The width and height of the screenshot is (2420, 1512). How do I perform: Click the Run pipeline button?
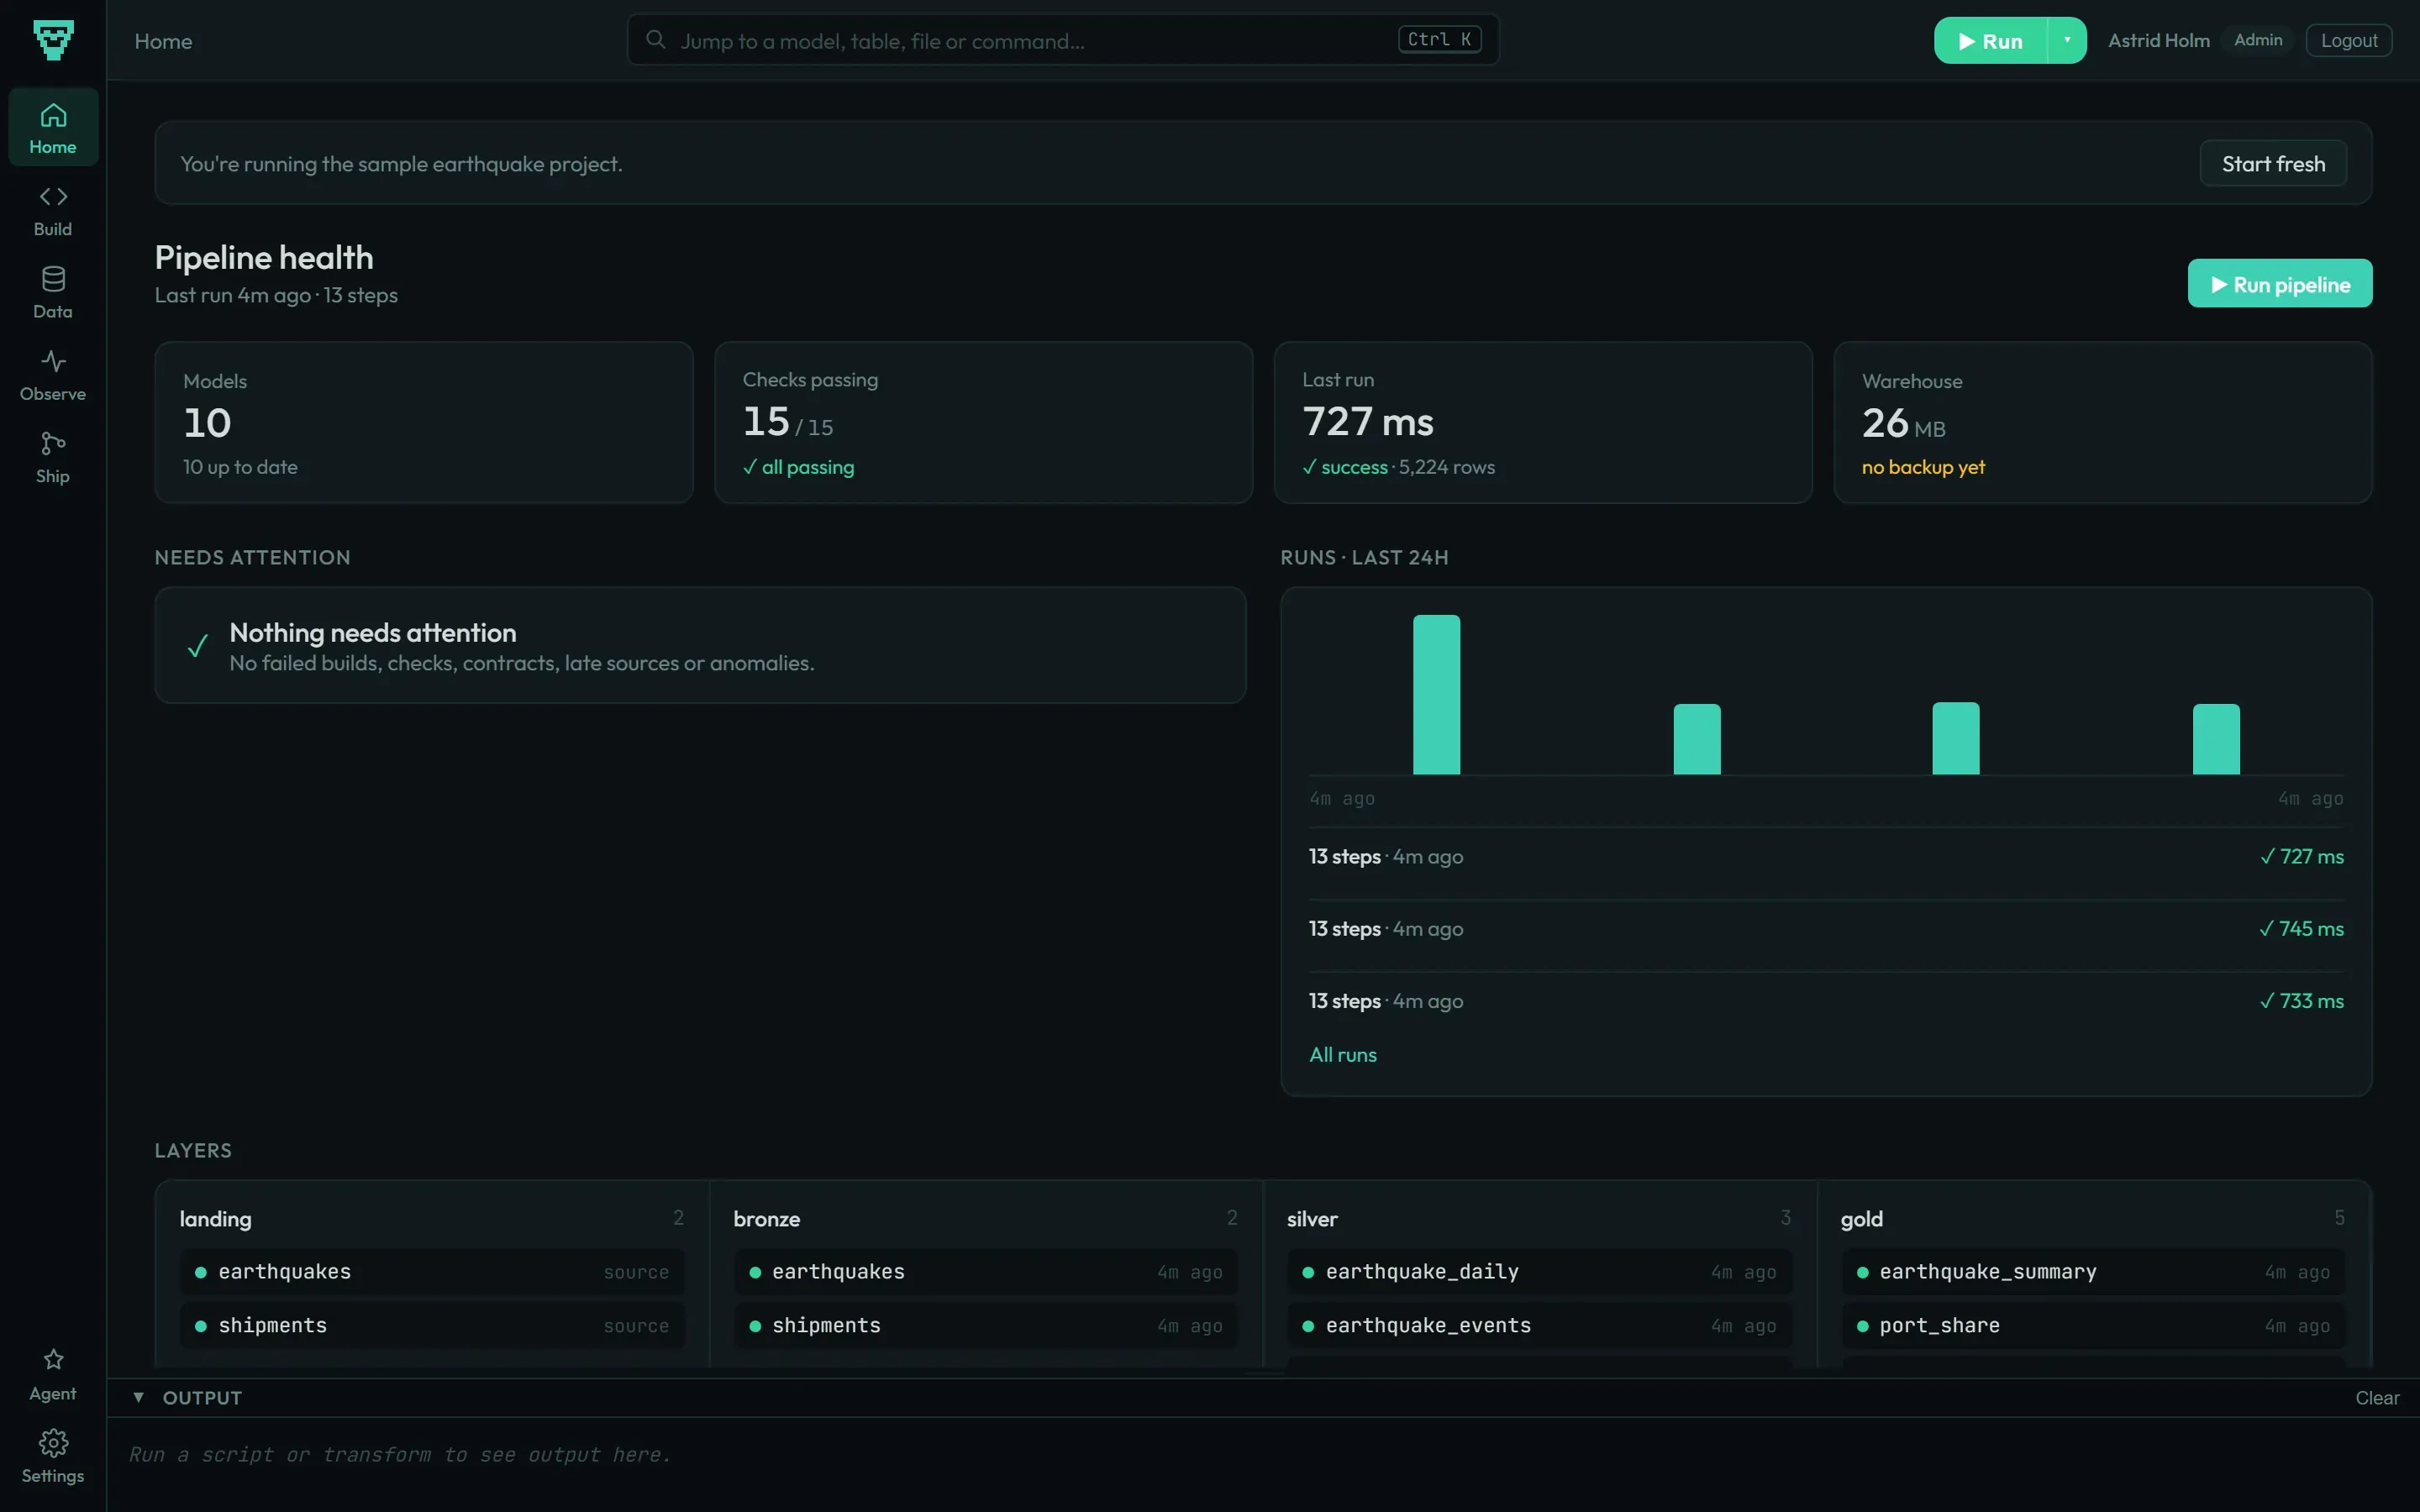click(2280, 284)
